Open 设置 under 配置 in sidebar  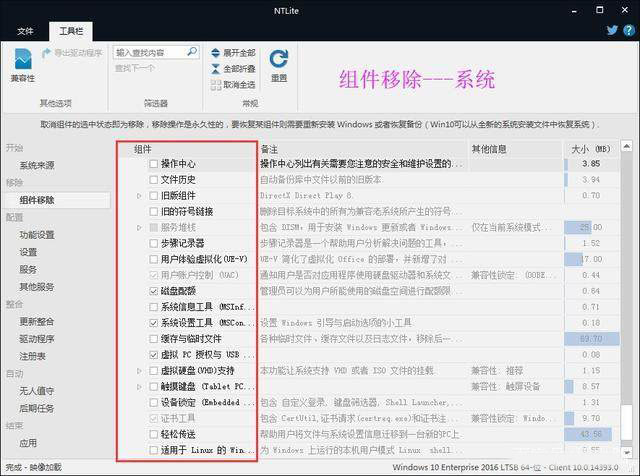28,252
